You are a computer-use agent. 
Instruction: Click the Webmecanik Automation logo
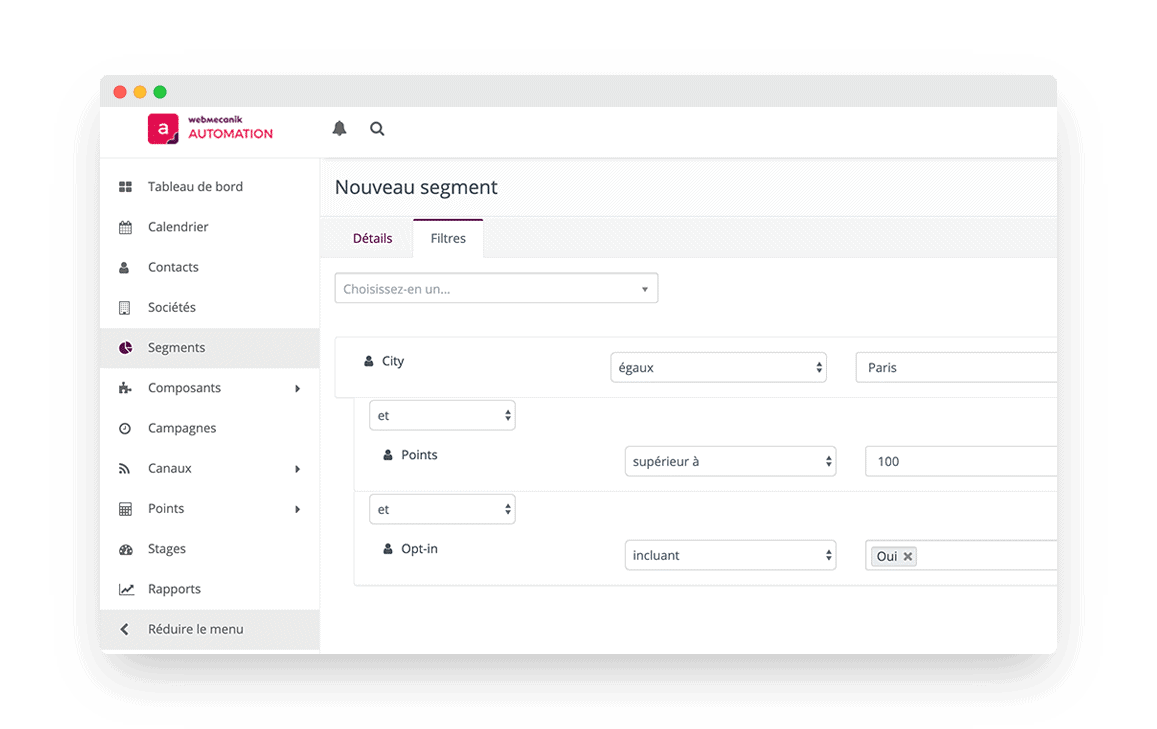[210, 128]
